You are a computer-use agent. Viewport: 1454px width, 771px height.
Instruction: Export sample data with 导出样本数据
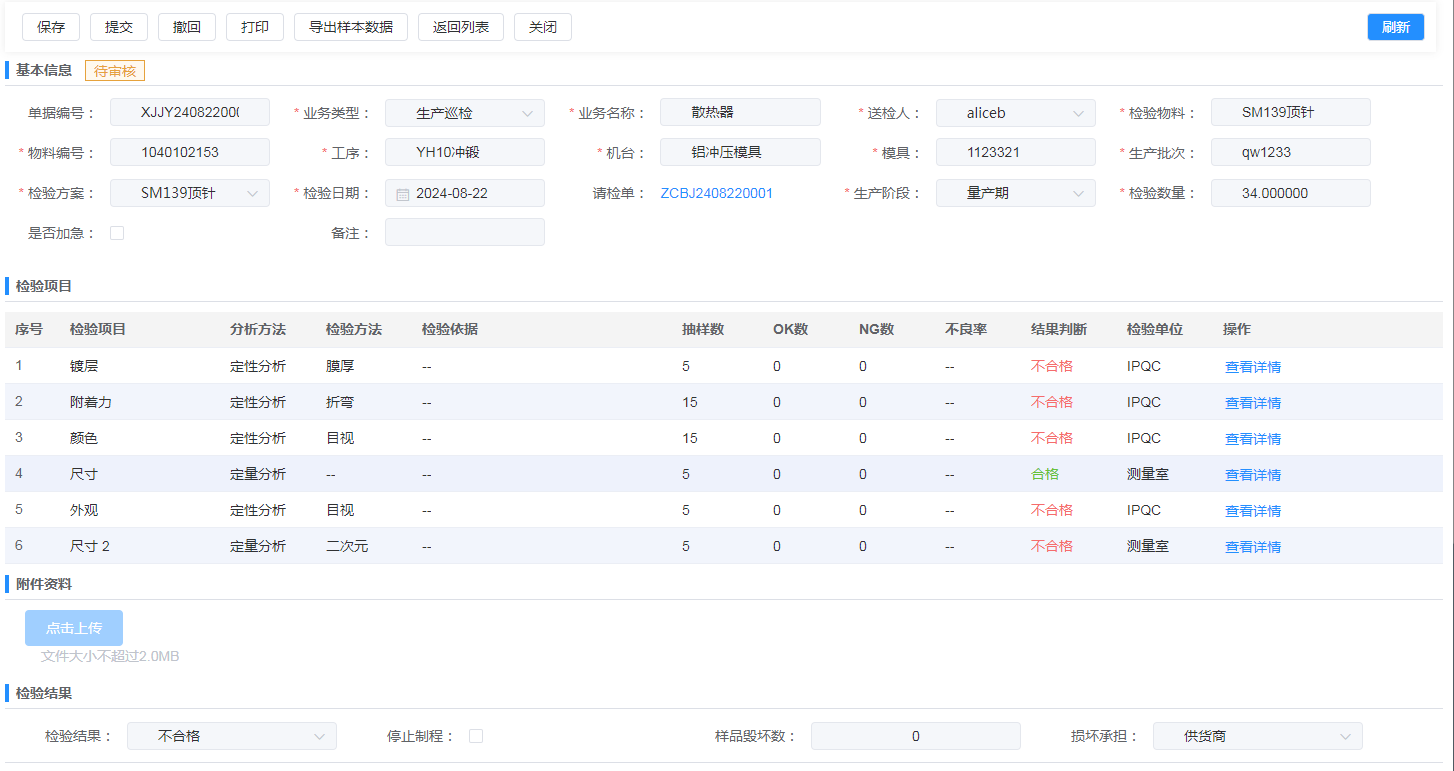pos(351,27)
